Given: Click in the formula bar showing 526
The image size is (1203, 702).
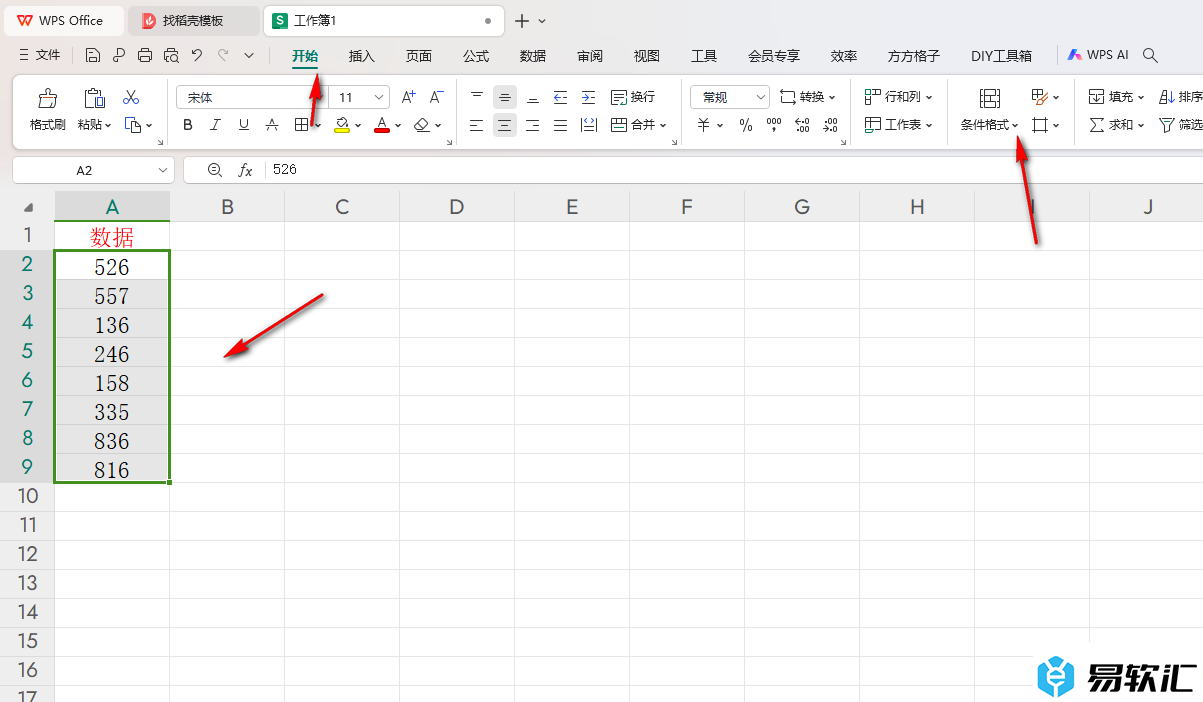Looking at the screenshot, I should pos(735,170).
